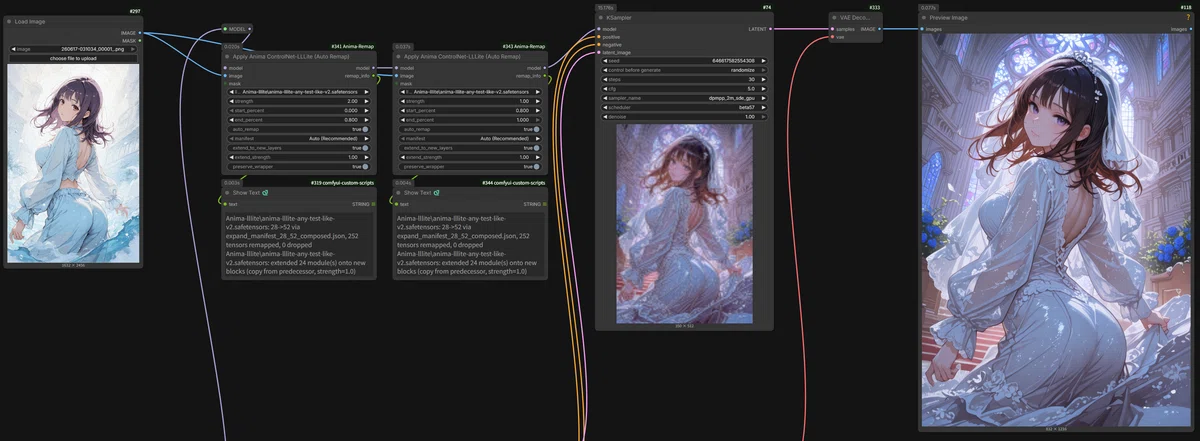Click the Load Image preview thumbnail
1200x441 pixels.
(x=73, y=163)
